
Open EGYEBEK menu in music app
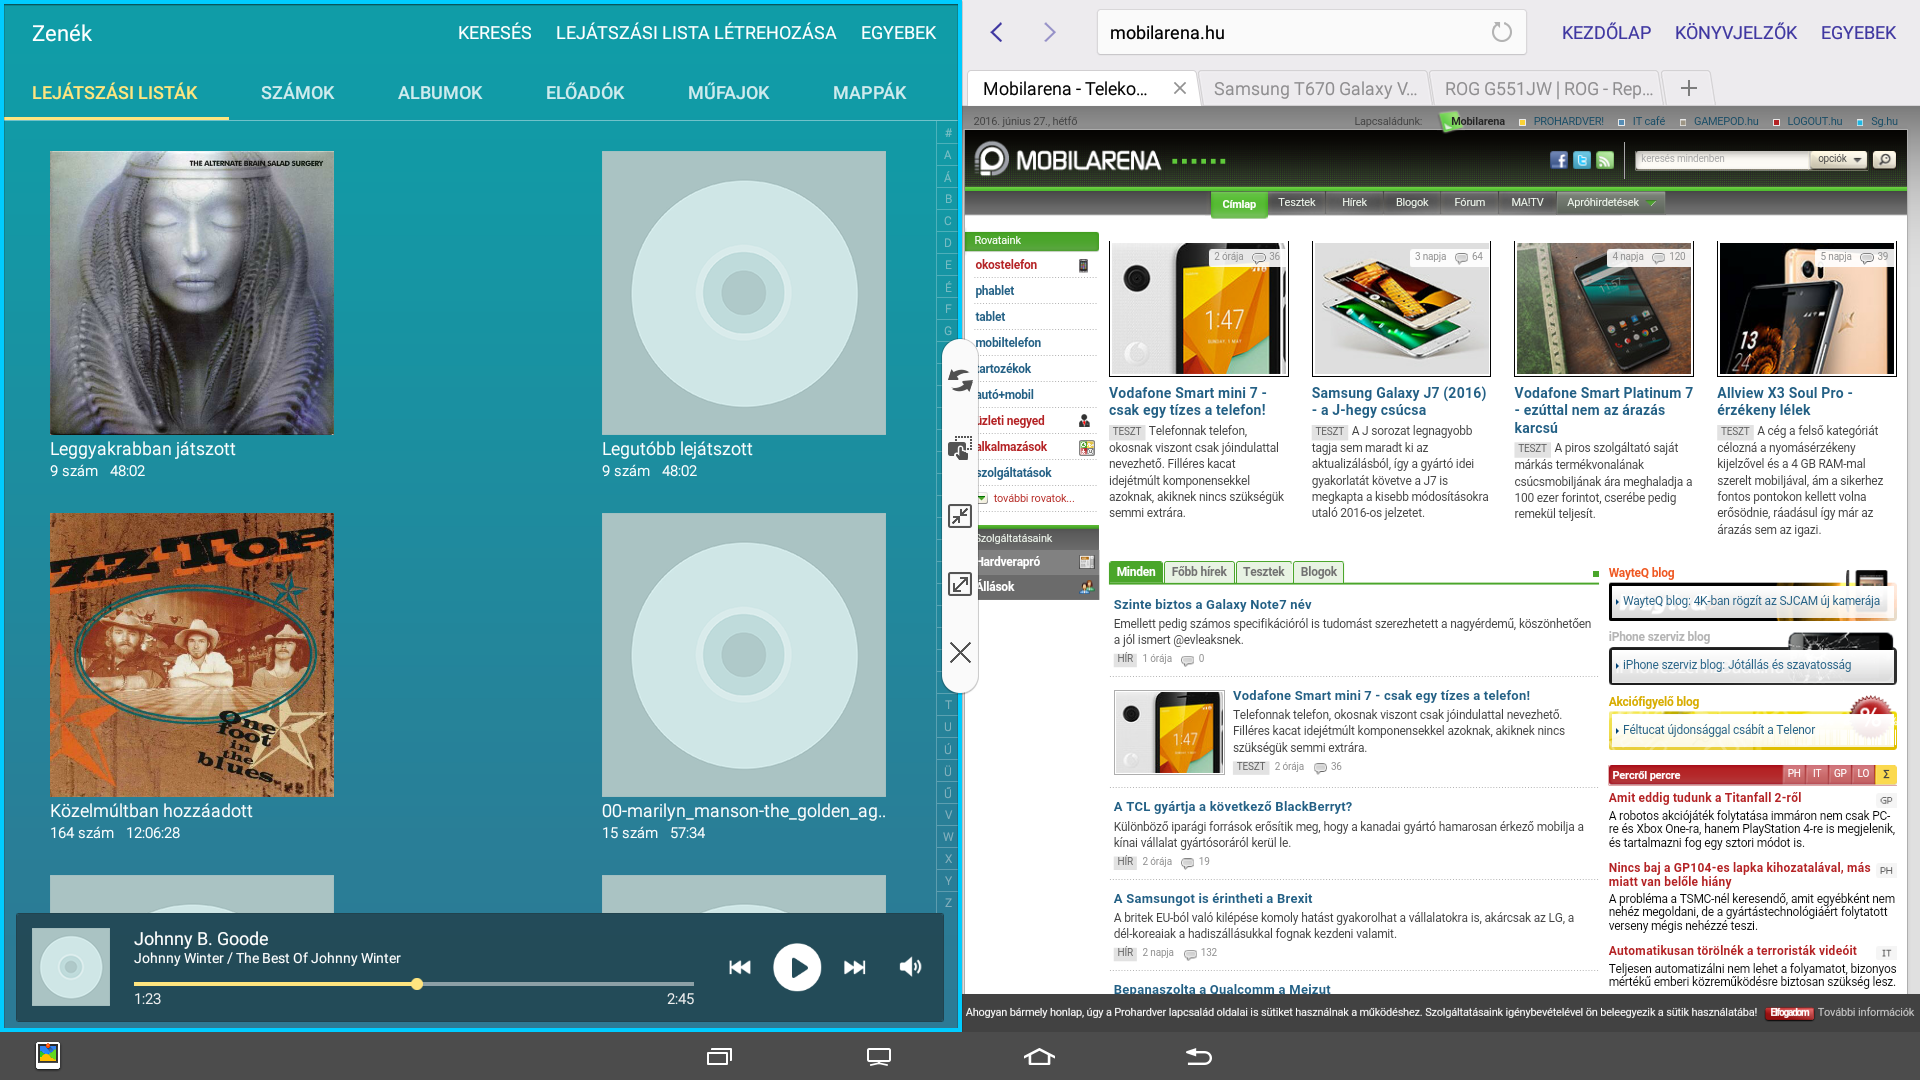click(x=898, y=33)
